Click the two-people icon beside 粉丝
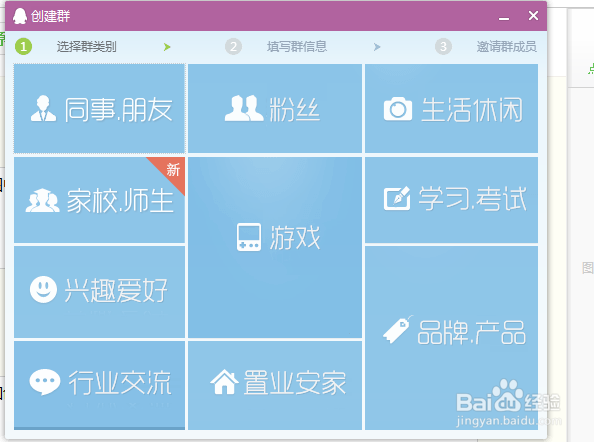 [244, 108]
